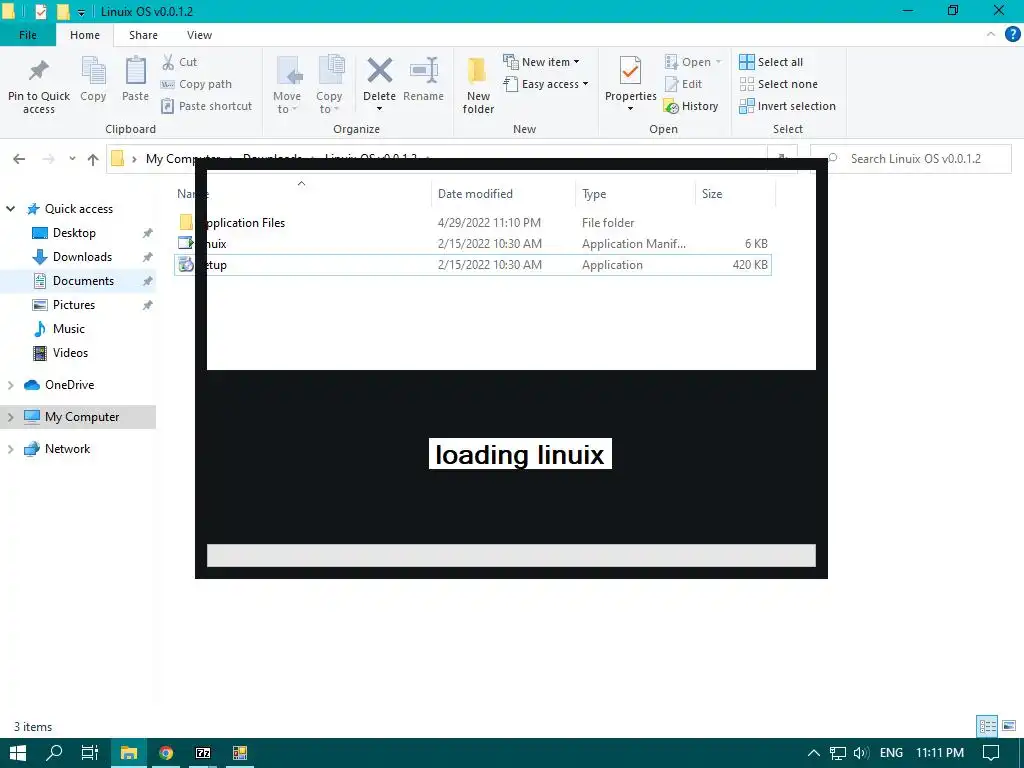This screenshot has height=768, width=1024.
Task: Open Windows Start menu
Action: click(x=18, y=753)
